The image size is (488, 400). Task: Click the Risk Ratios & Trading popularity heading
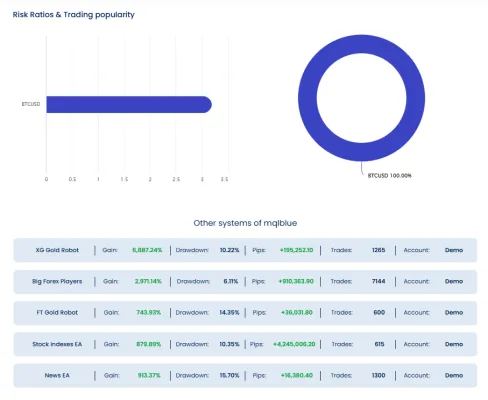pos(74,15)
